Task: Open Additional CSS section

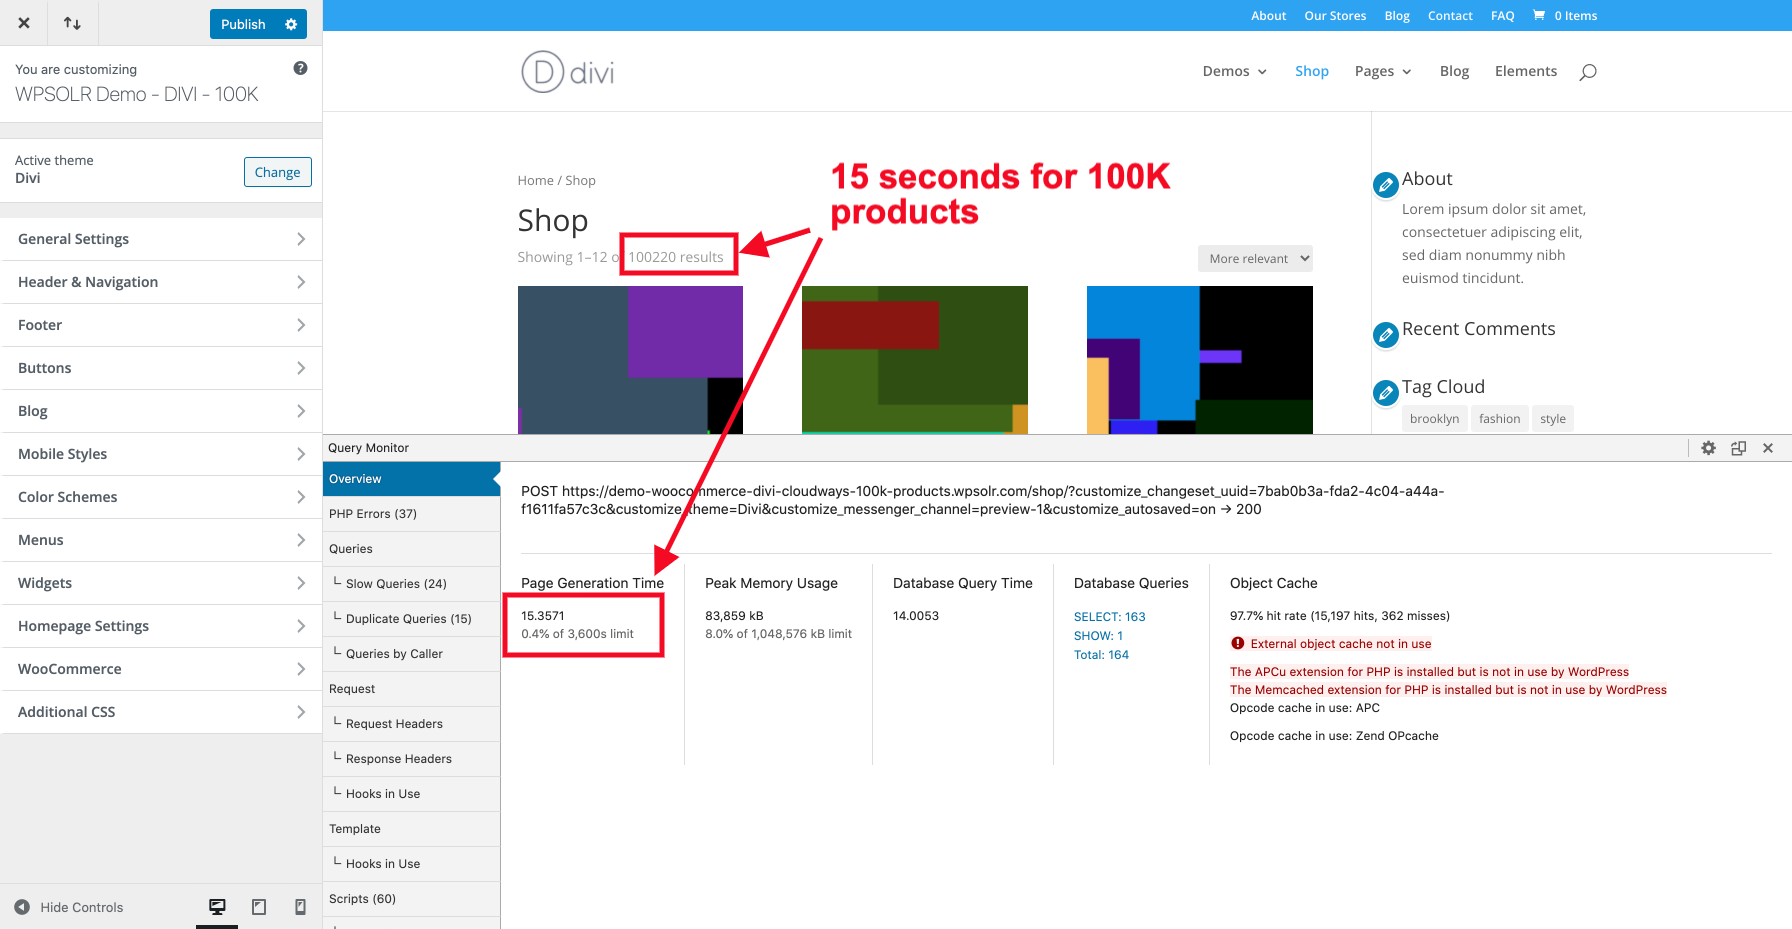Action: click(x=161, y=712)
